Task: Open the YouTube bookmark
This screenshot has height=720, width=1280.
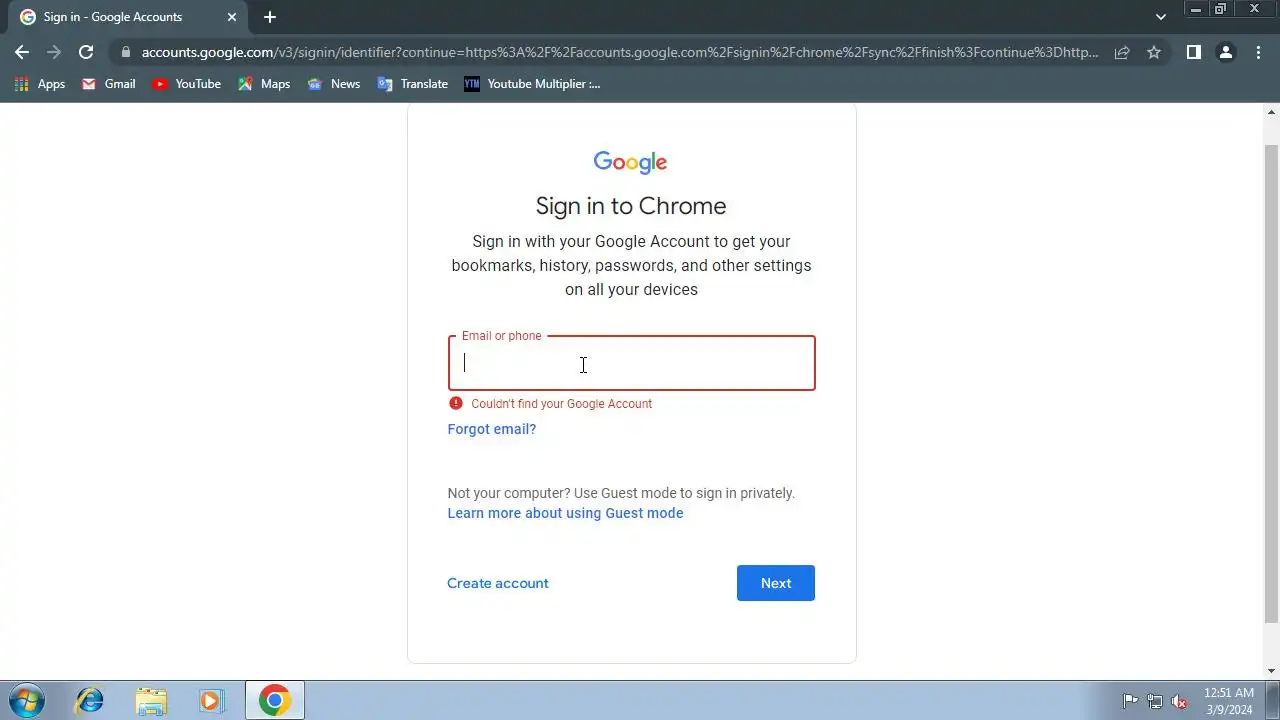Action: point(186,84)
